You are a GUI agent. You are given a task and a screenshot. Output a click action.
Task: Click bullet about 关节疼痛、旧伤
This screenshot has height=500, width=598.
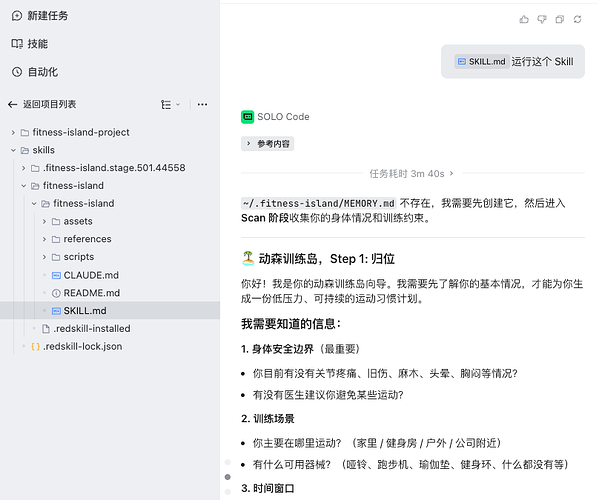(x=385, y=373)
